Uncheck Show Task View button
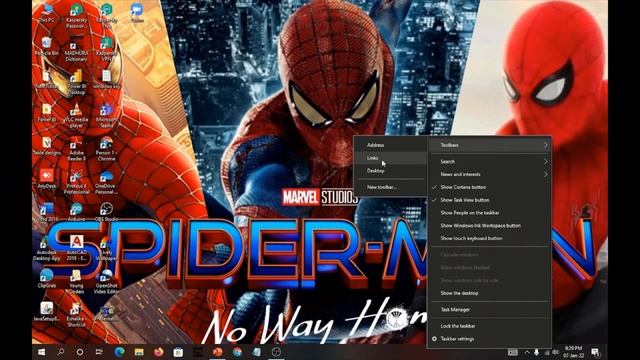Viewport: 640px width, 360px height. [489, 200]
